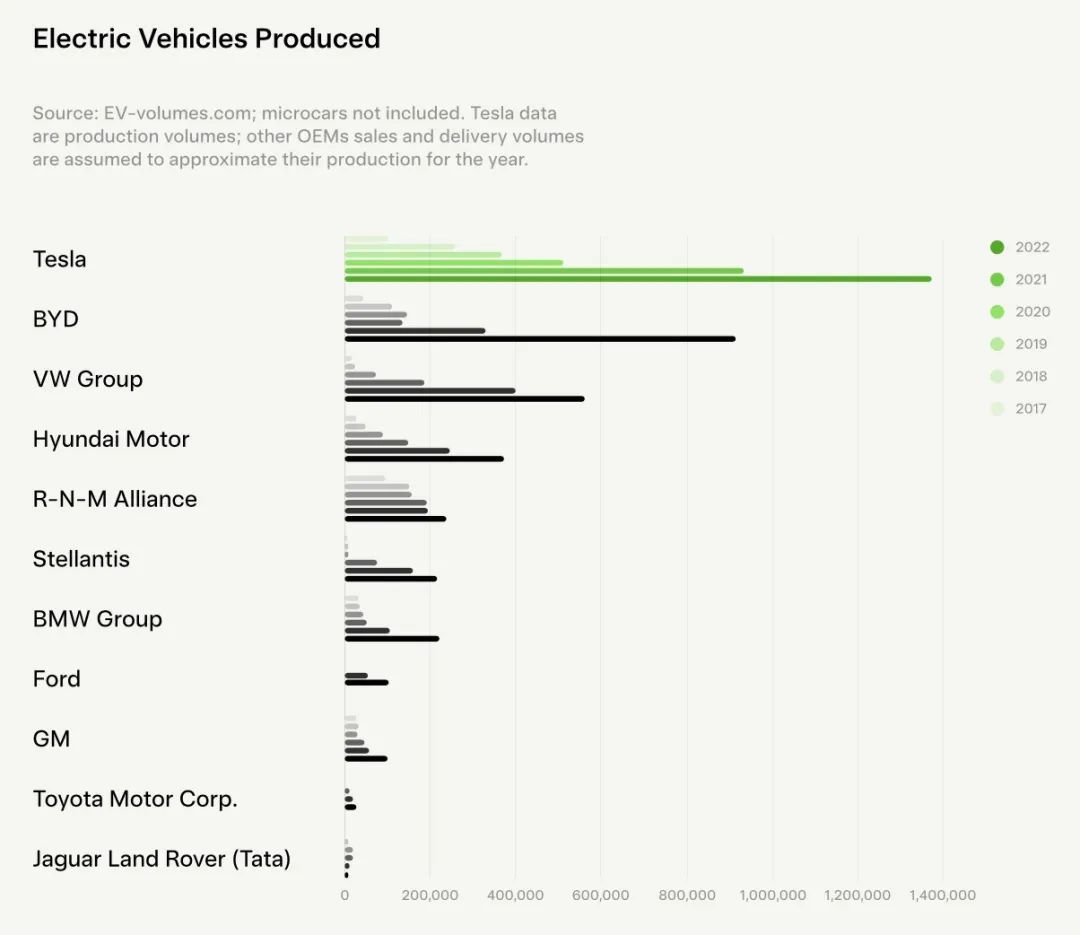
Task: Click the "400,000" x-axis tick label
Action: 515,895
